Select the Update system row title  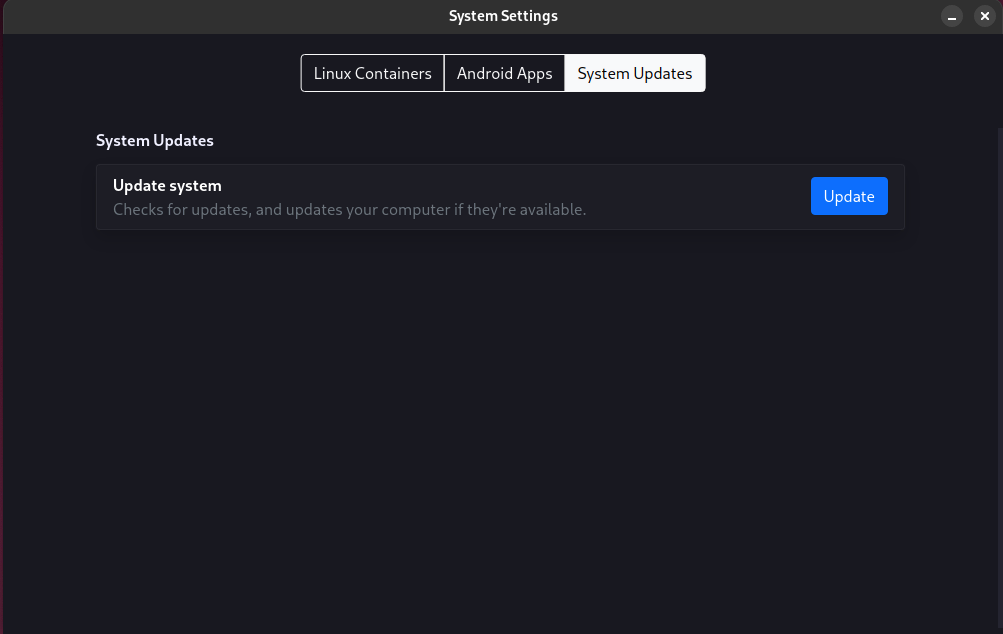pyautogui.click(x=167, y=186)
